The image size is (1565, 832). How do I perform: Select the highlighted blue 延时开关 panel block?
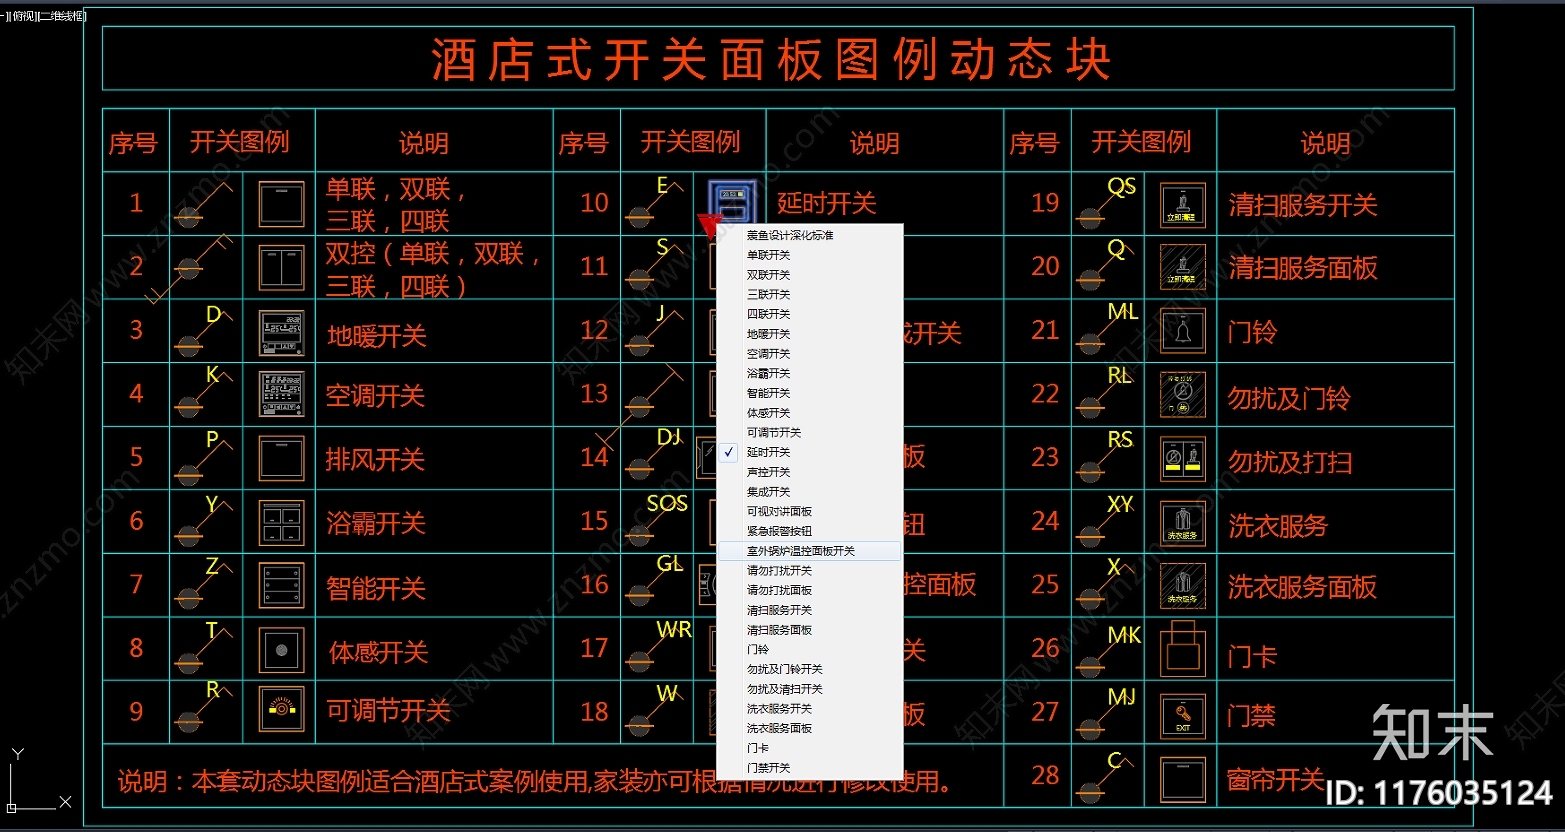pyautogui.click(x=730, y=201)
